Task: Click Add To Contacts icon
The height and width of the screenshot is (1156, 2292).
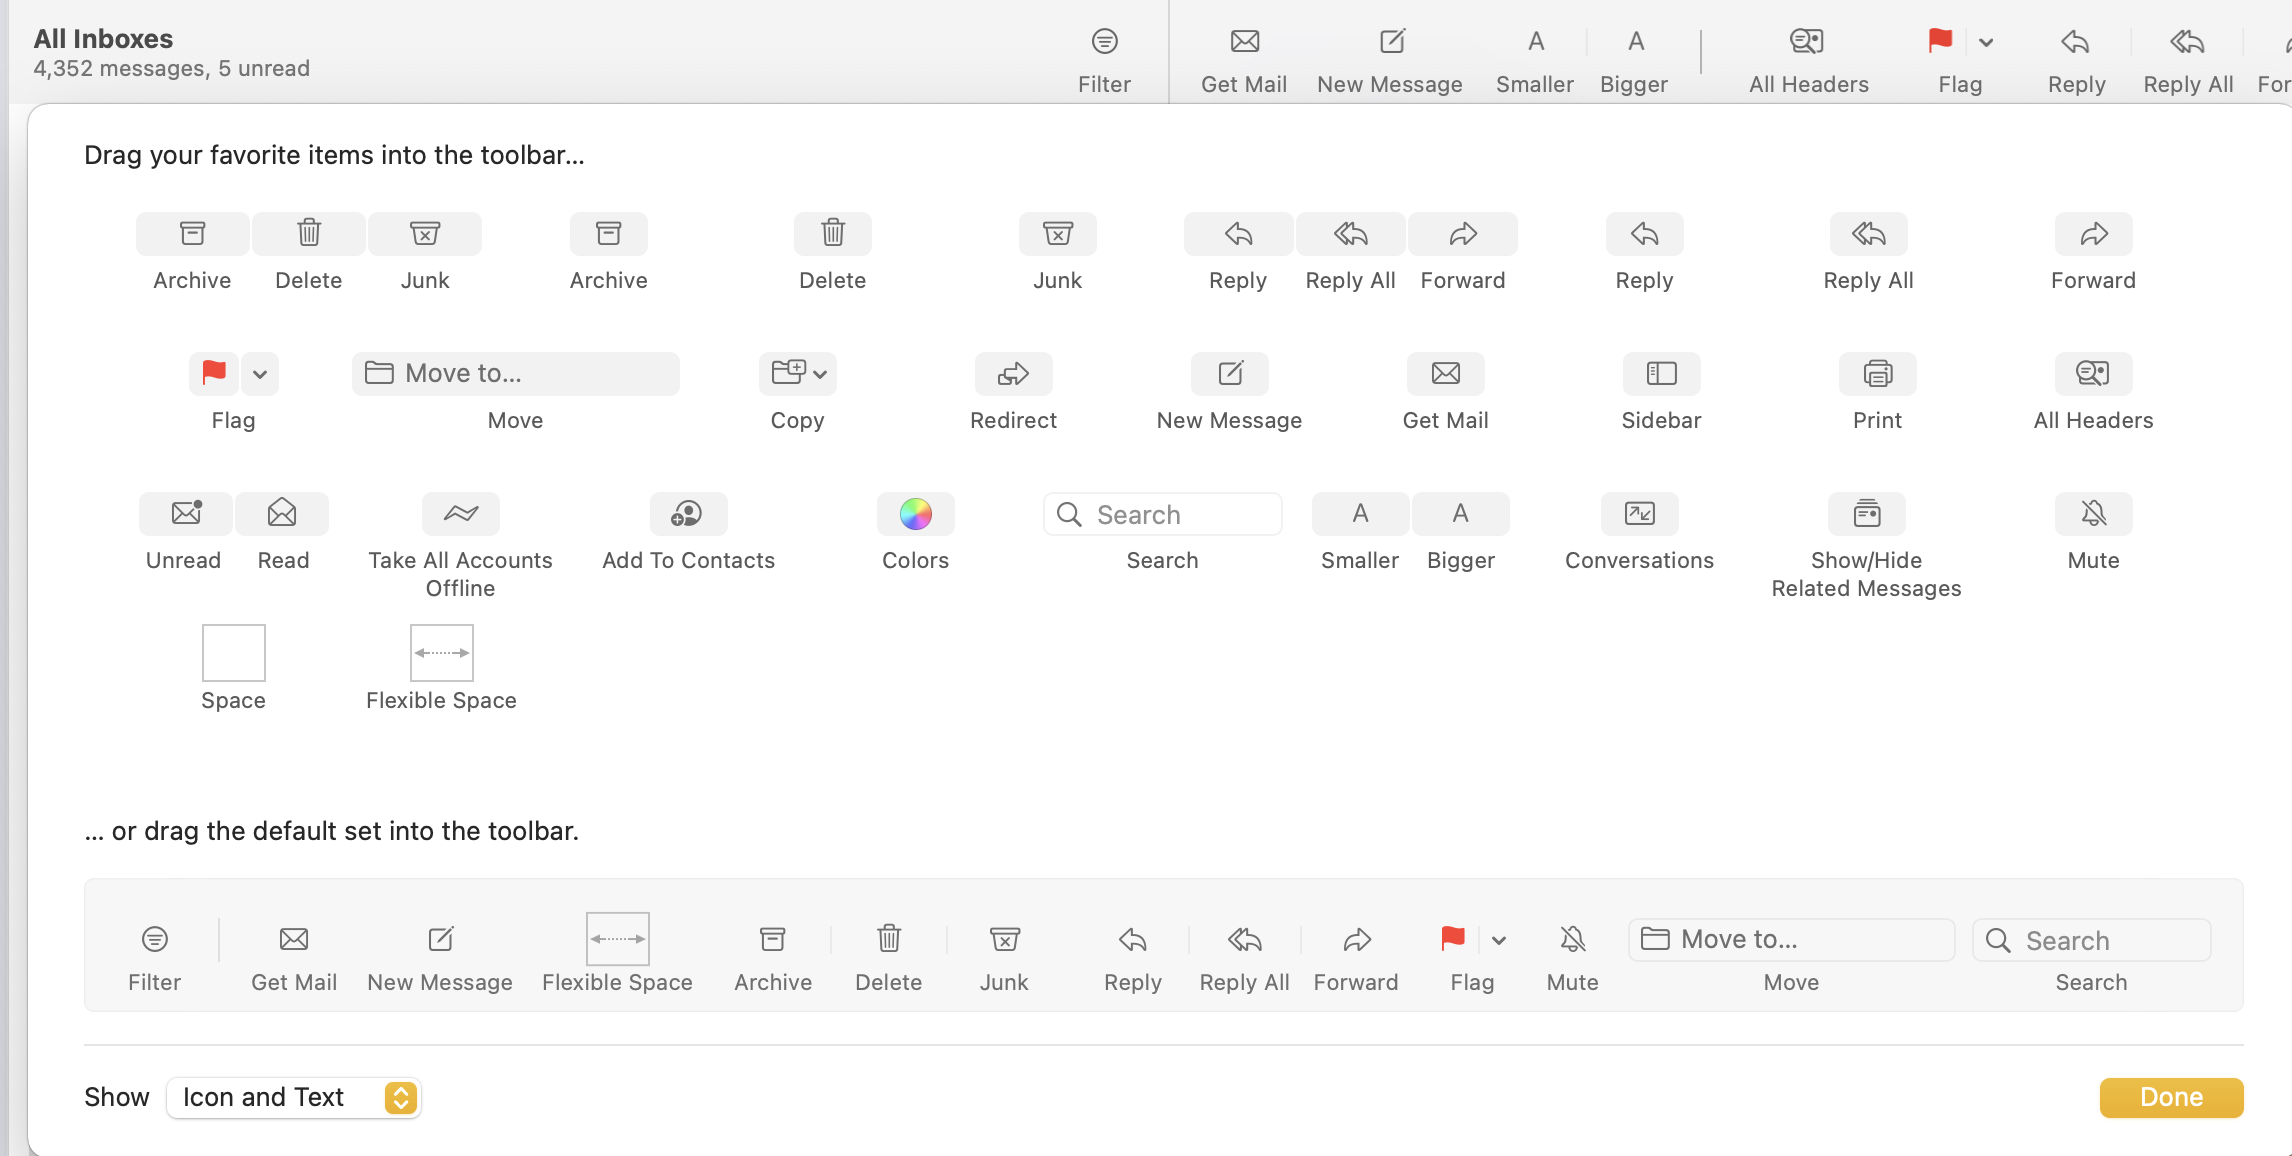Action: click(687, 514)
